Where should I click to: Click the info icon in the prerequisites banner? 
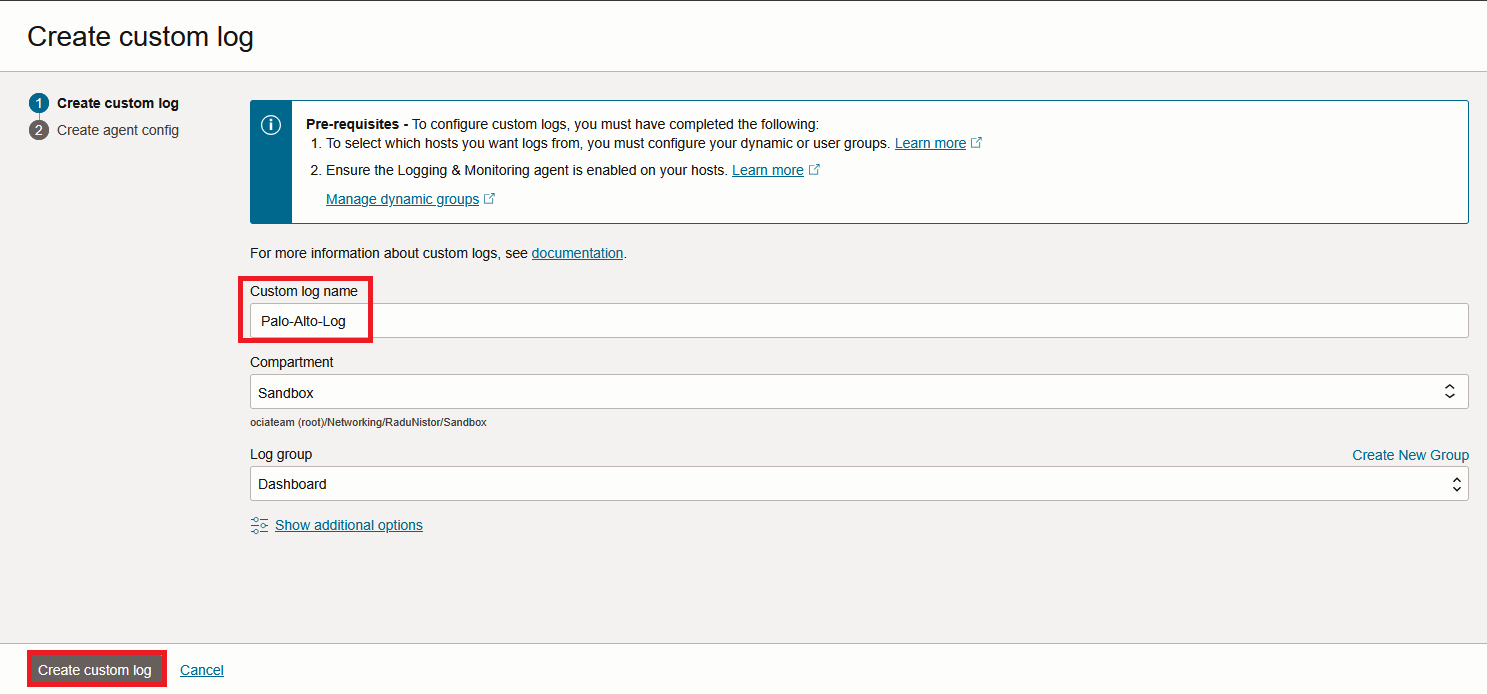pyautogui.click(x=271, y=125)
